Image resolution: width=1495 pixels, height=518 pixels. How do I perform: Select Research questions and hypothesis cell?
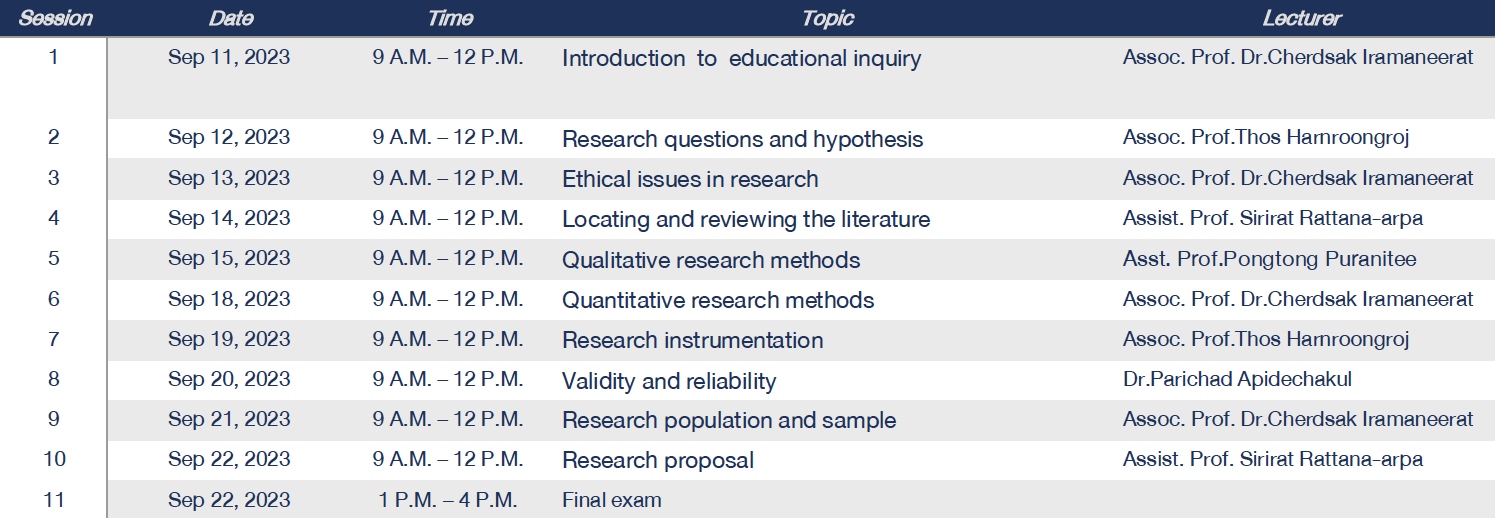tap(742, 139)
